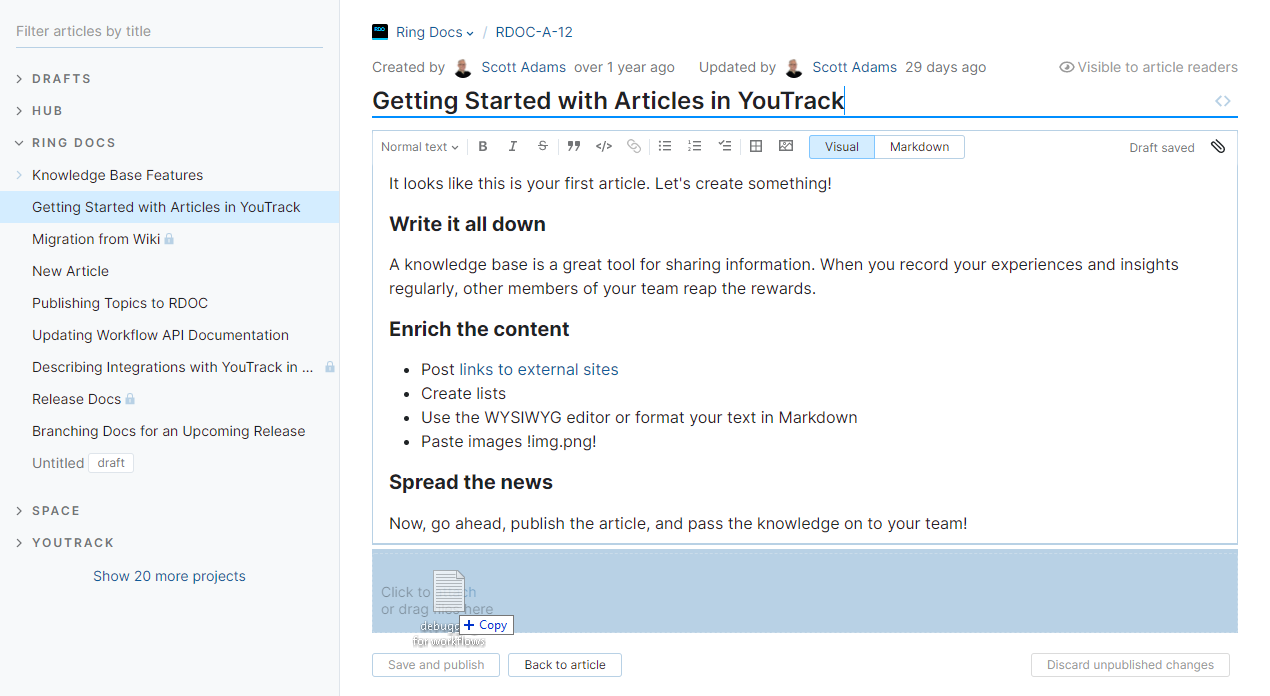
Task: Click the paperclip attach files icon
Action: point(1218,147)
